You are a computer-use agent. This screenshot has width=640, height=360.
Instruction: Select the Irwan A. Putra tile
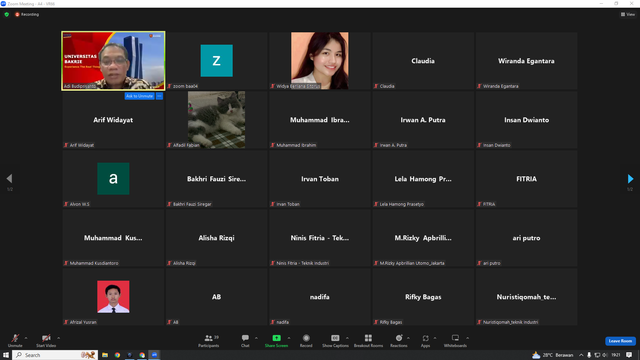coord(423,120)
